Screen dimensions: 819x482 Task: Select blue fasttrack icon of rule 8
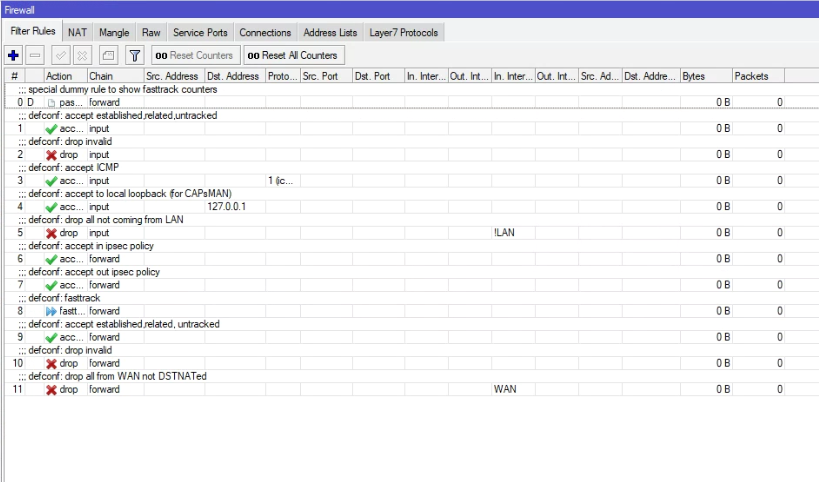point(51,311)
